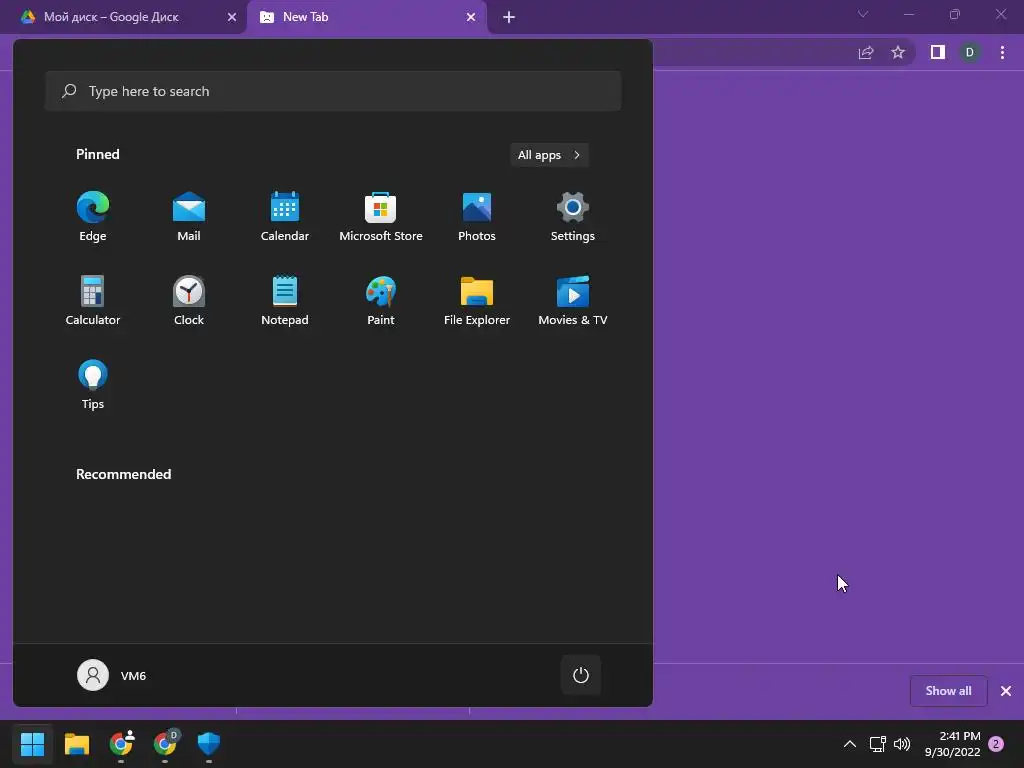Click the Chrome tab search chevron
Image resolution: width=1024 pixels, height=768 pixels.
point(863,14)
